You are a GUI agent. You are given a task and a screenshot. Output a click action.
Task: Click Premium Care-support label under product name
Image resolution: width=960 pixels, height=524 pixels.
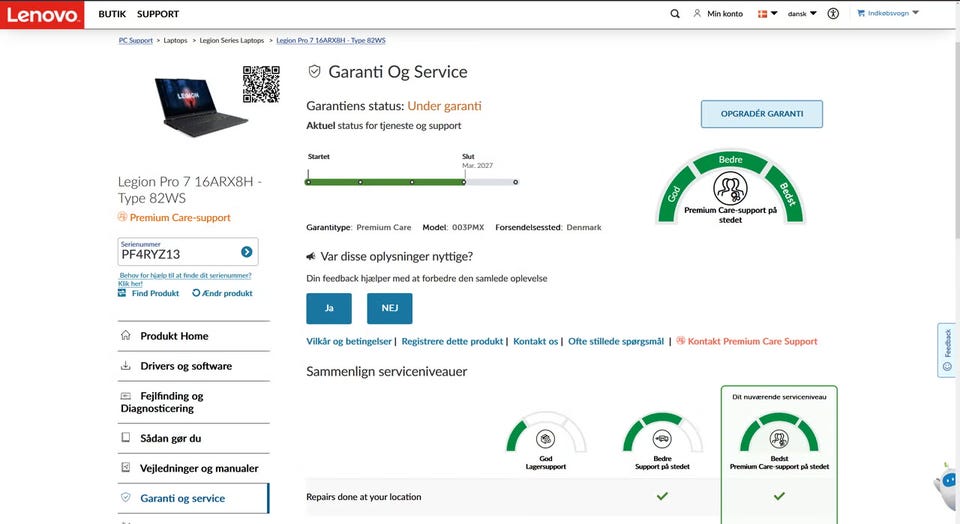coord(180,217)
